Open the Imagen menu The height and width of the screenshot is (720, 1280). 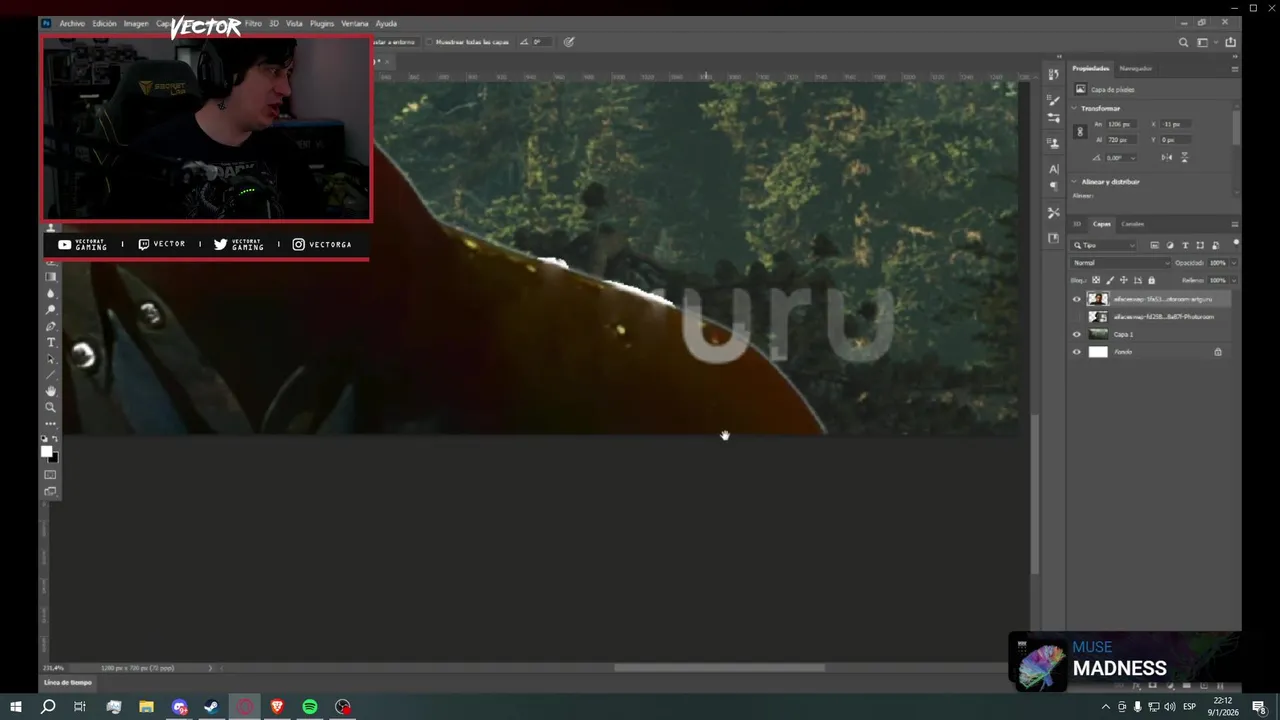[136, 23]
